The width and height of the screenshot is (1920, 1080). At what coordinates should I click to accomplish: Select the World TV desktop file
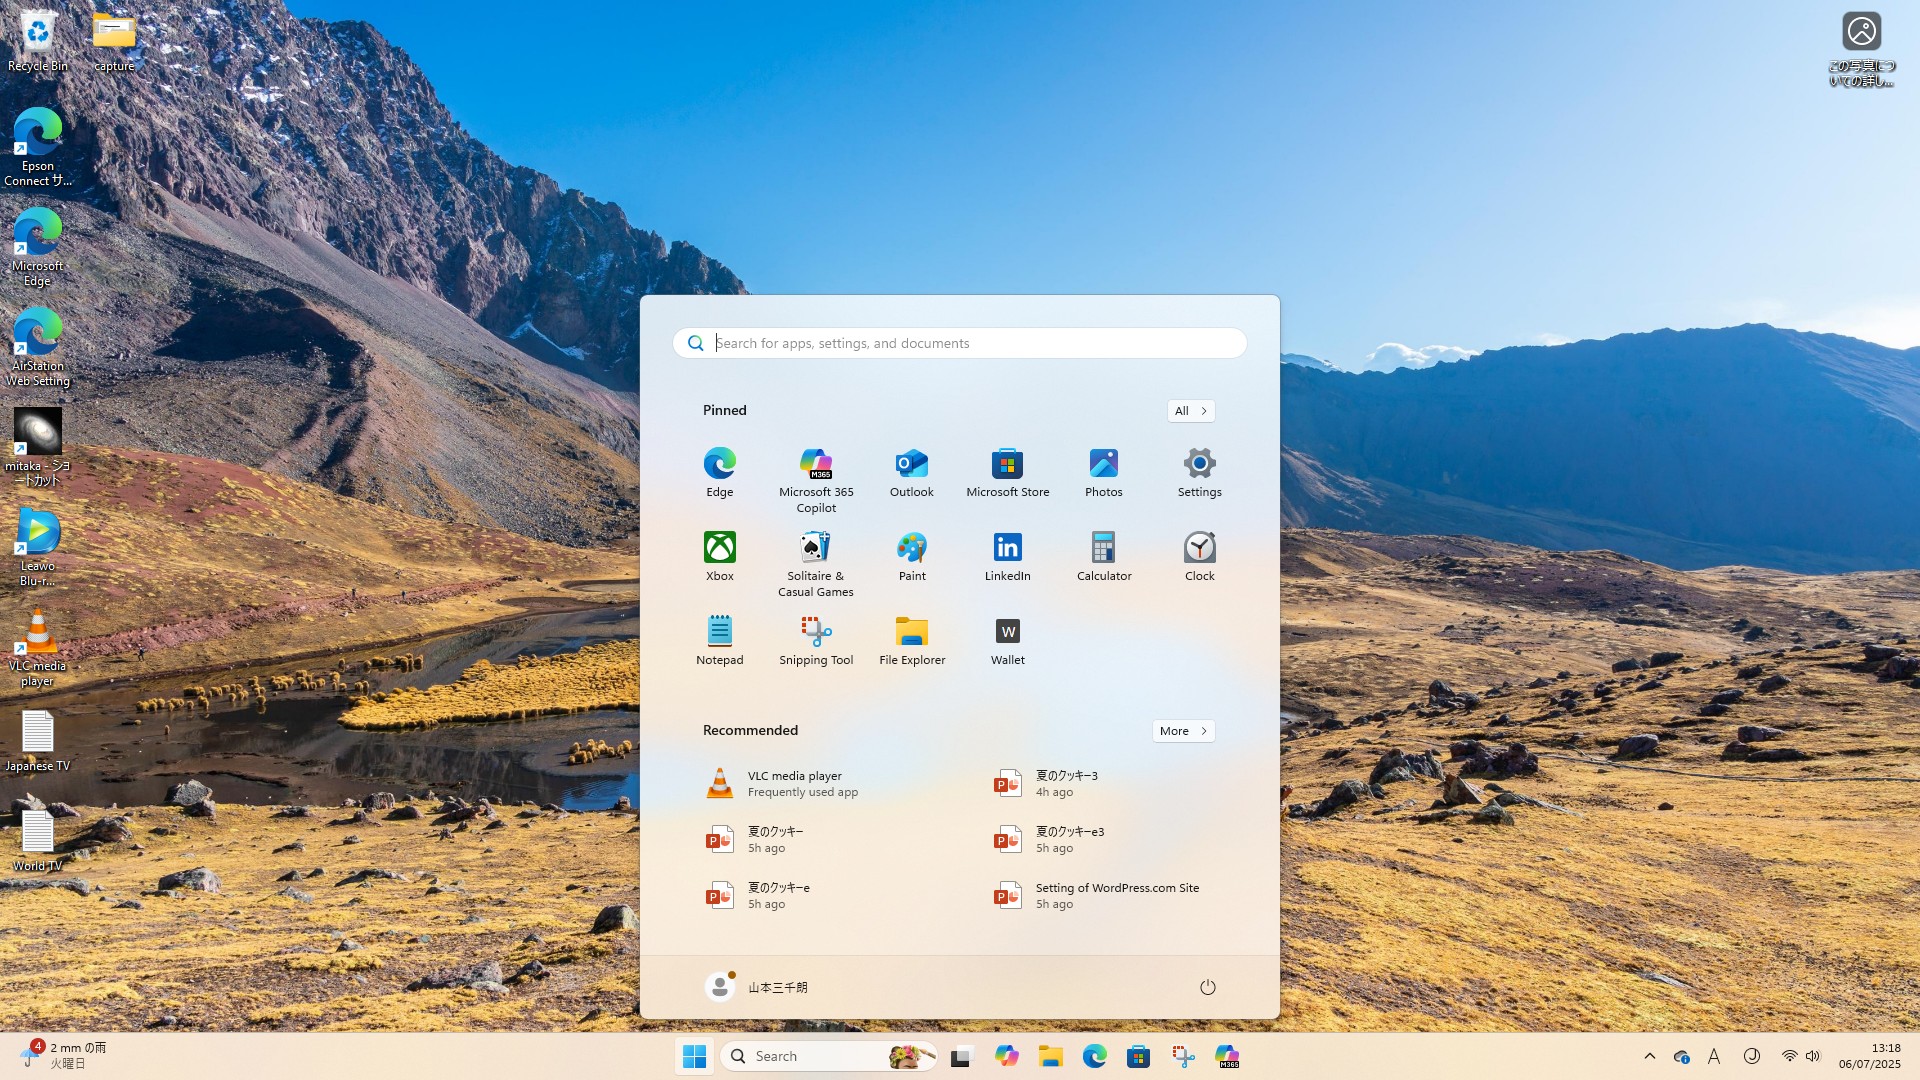coord(38,841)
